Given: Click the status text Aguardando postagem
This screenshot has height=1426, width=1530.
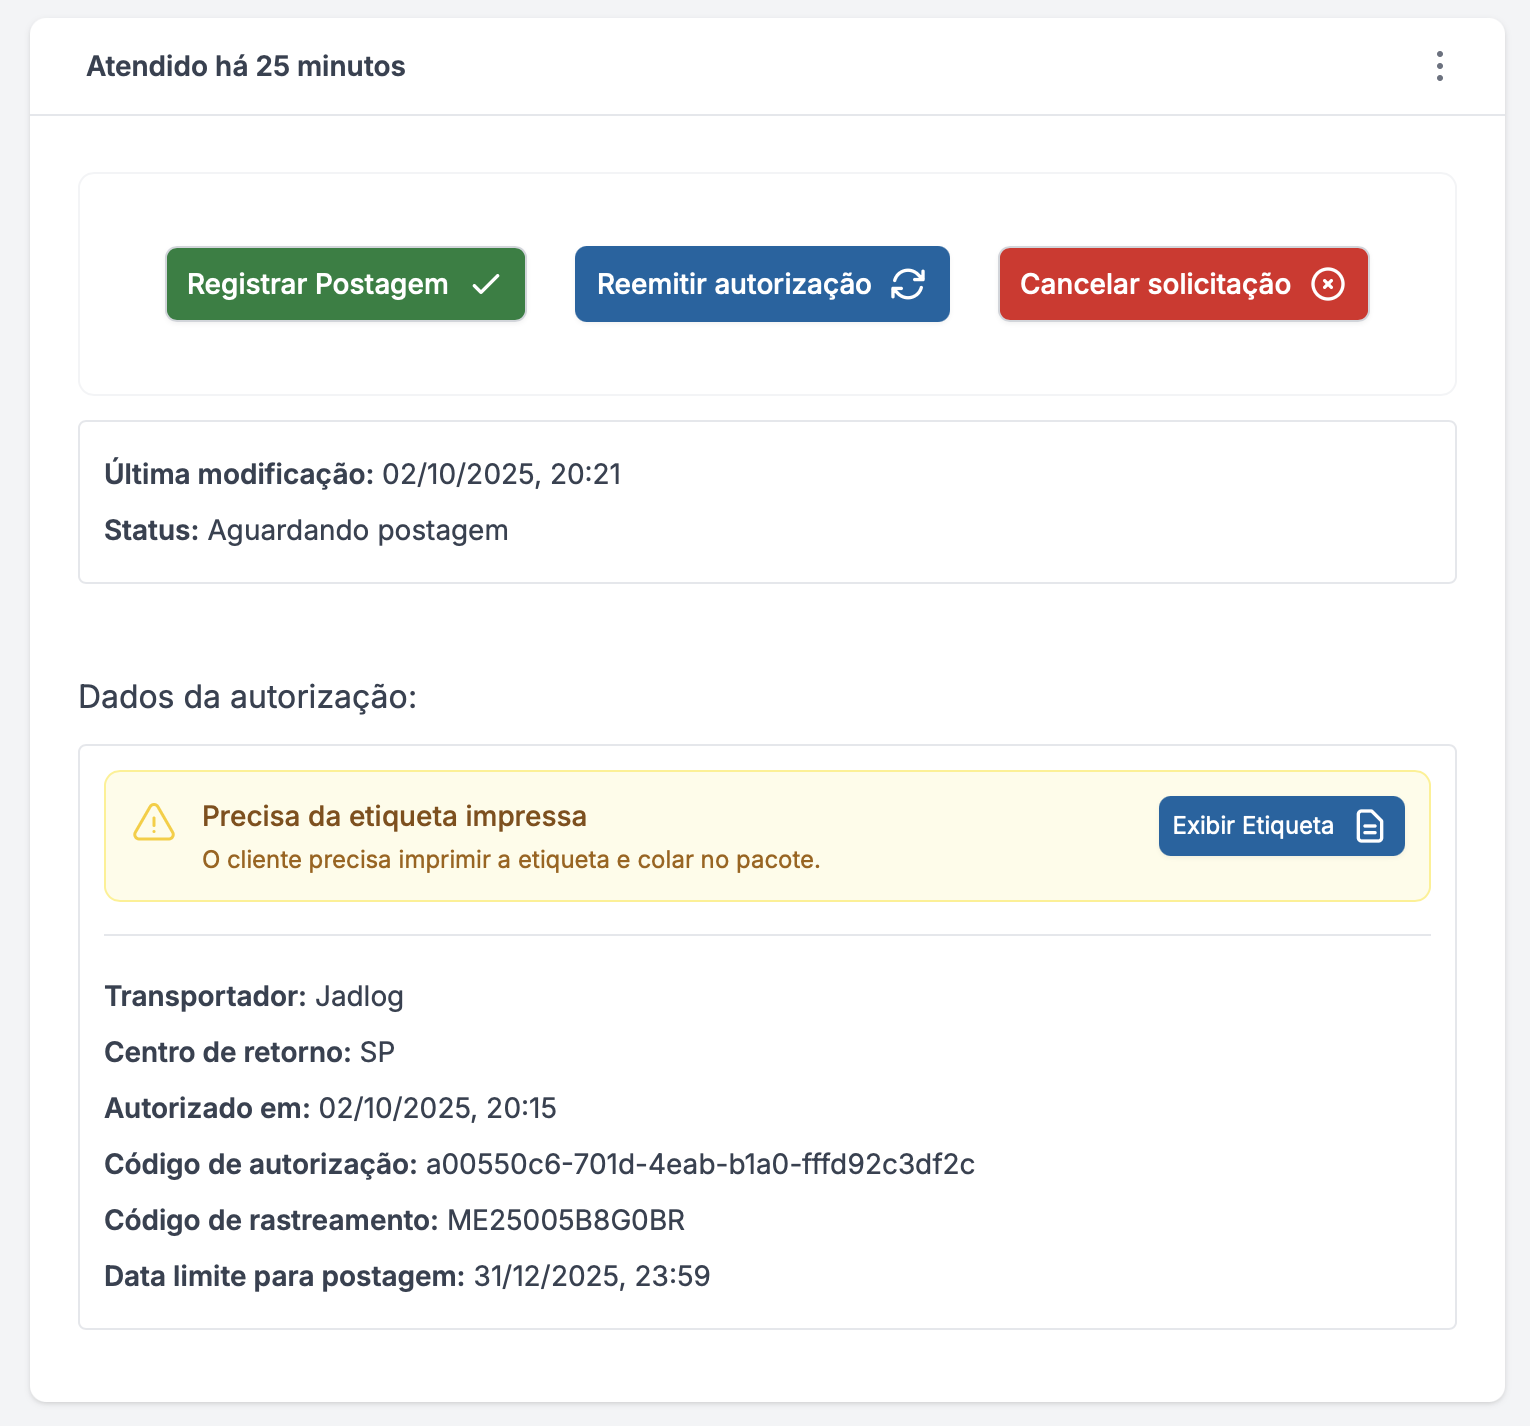Looking at the screenshot, I should click(358, 530).
